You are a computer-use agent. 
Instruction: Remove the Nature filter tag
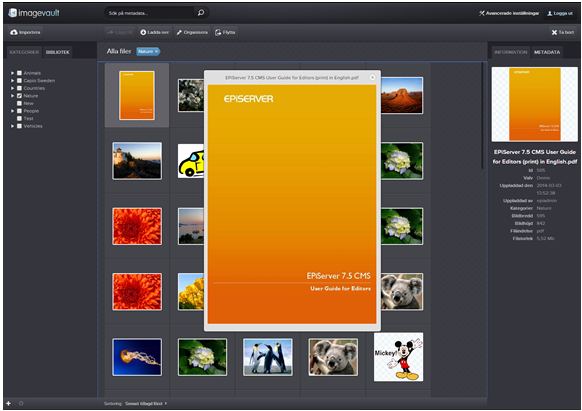coord(156,52)
